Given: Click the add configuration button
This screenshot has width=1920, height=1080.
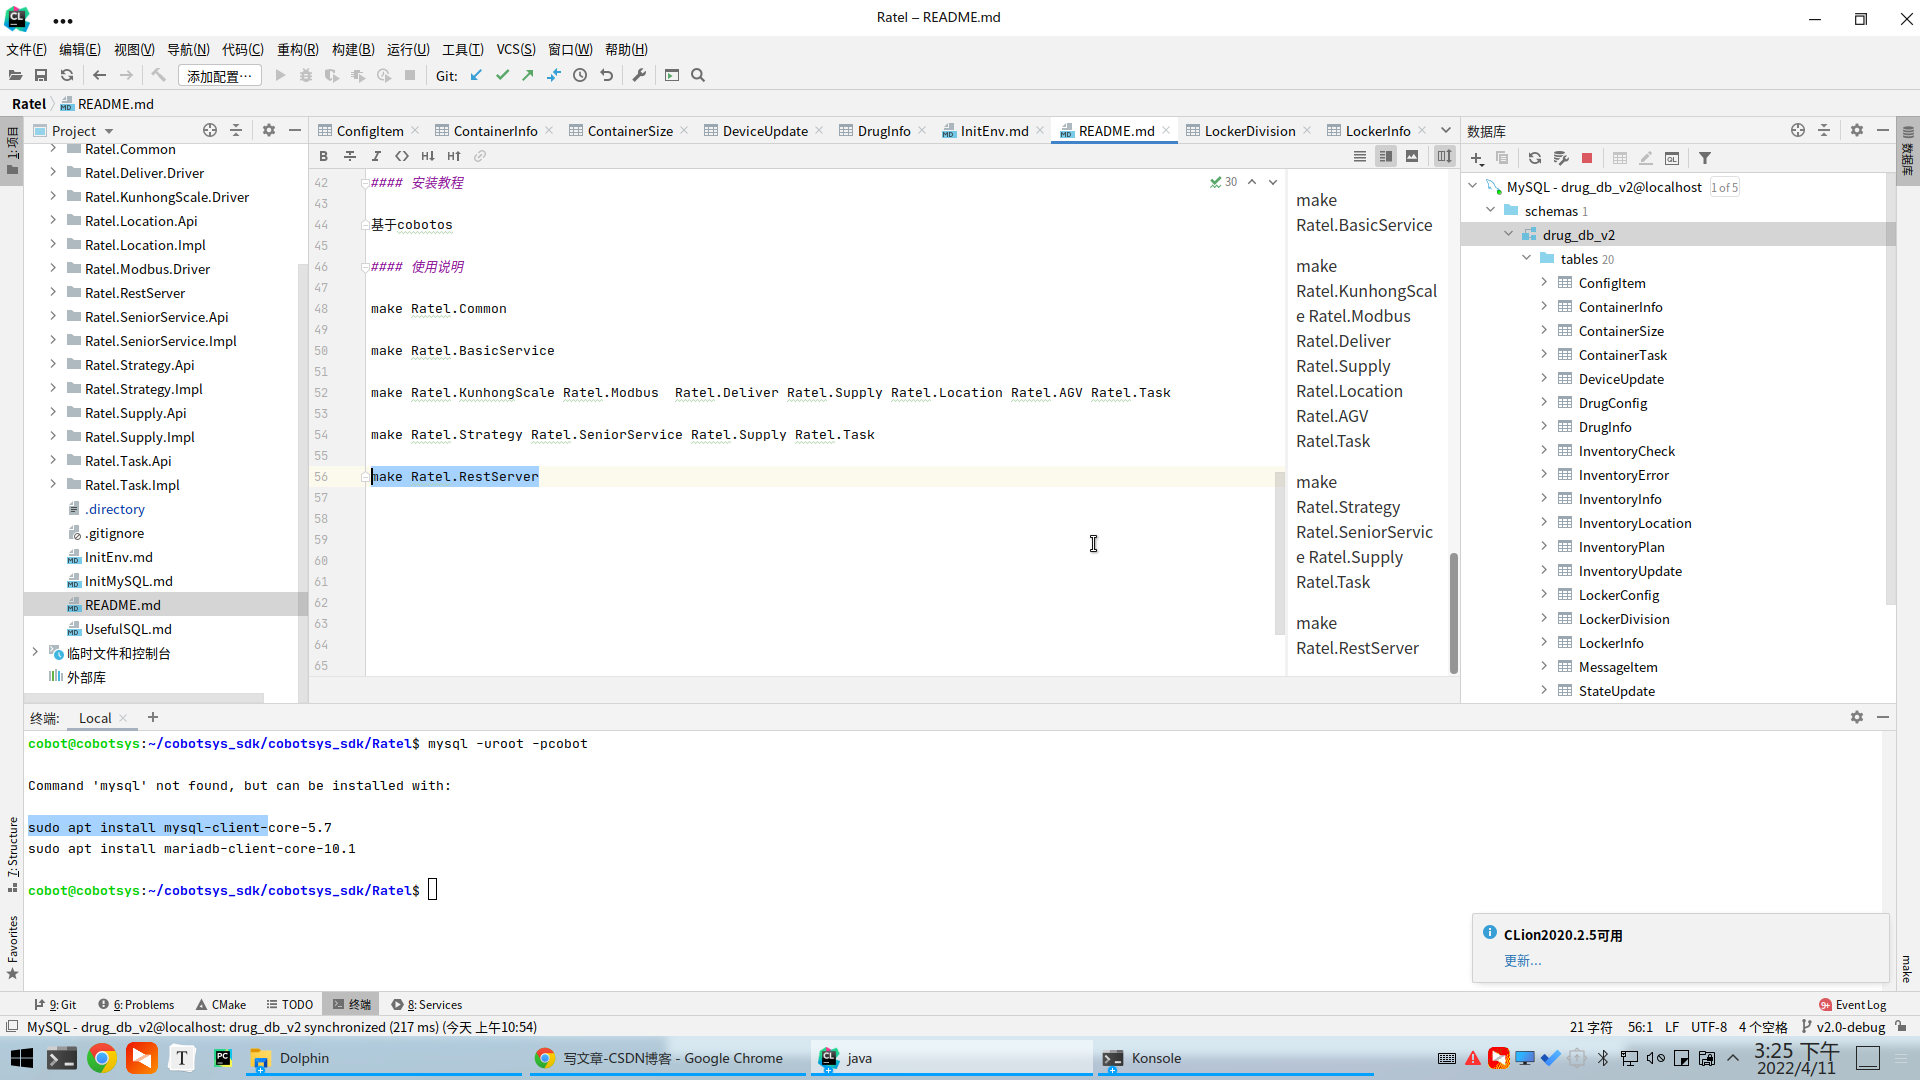Looking at the screenshot, I should pos(219,76).
